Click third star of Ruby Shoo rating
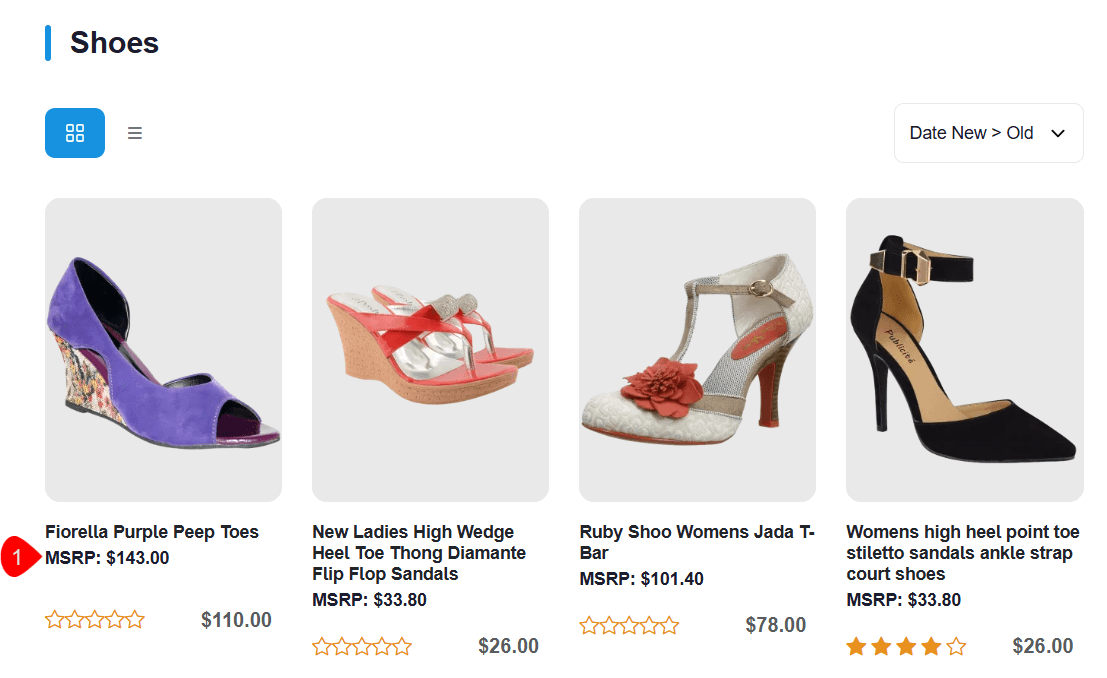 [x=629, y=626]
